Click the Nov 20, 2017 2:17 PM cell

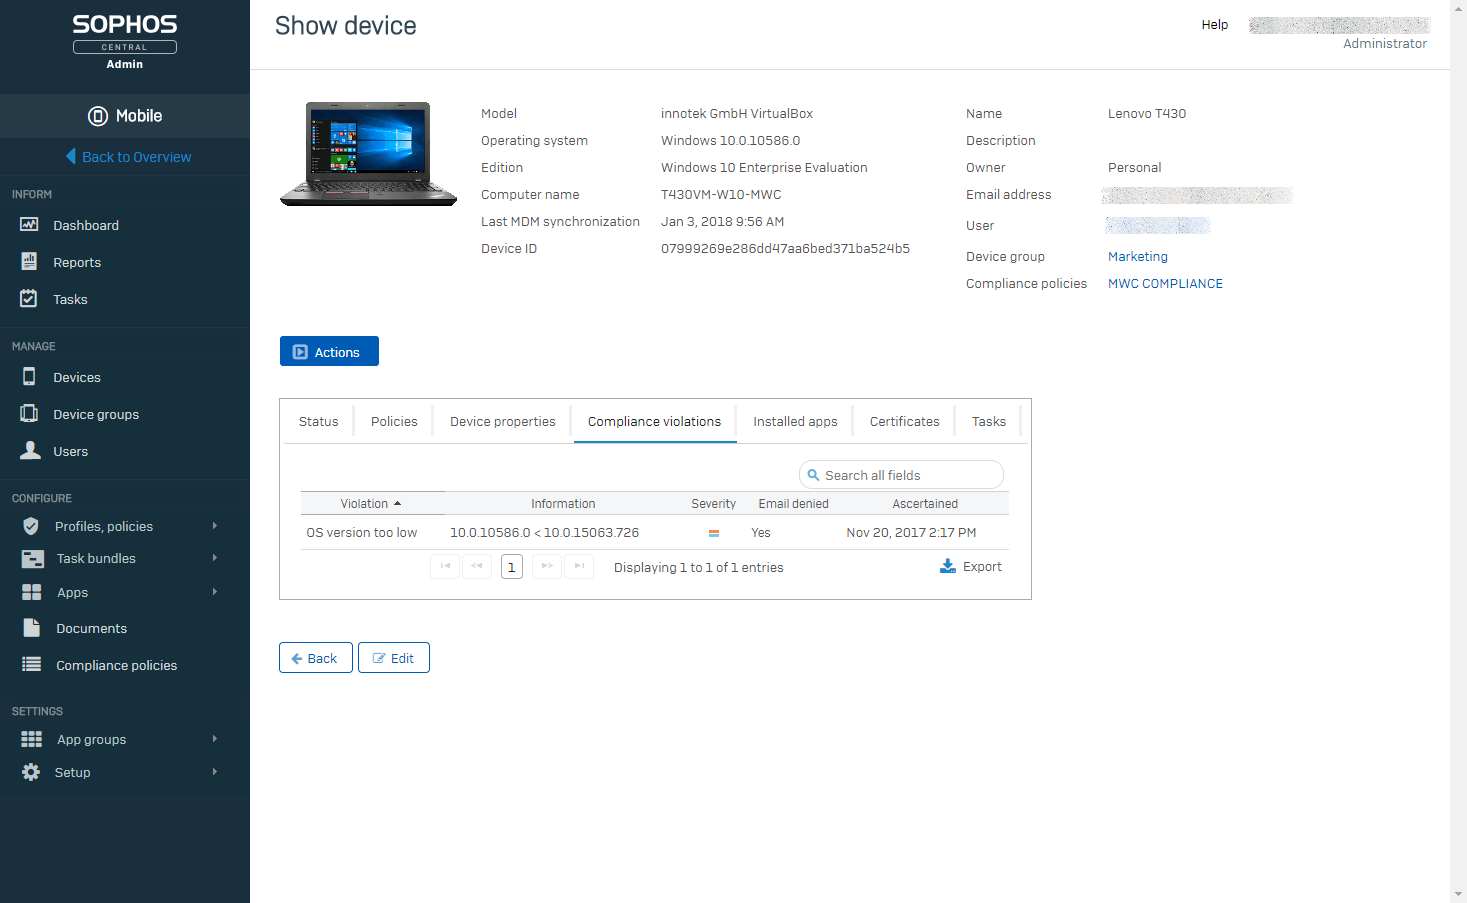point(911,532)
